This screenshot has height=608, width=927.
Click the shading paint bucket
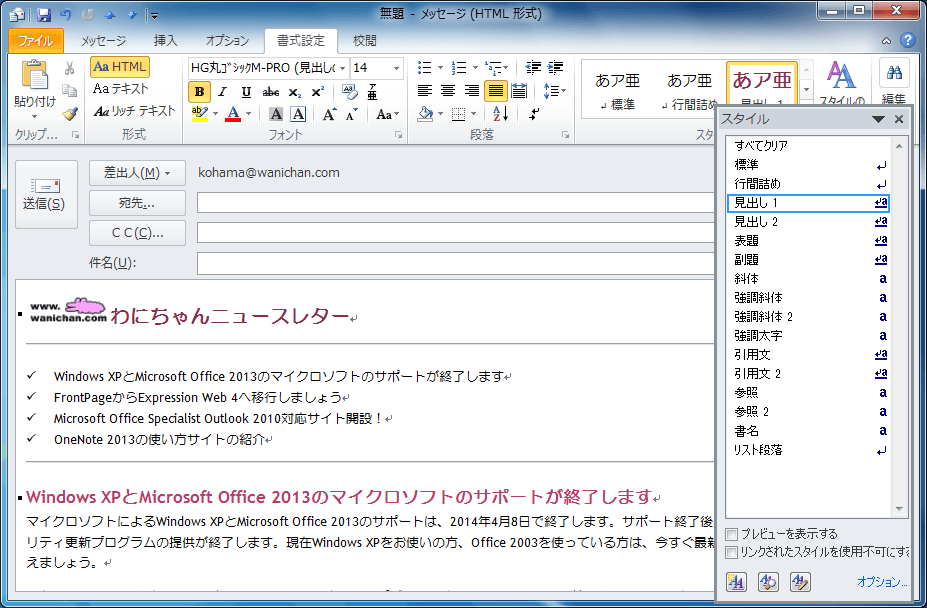[424, 114]
